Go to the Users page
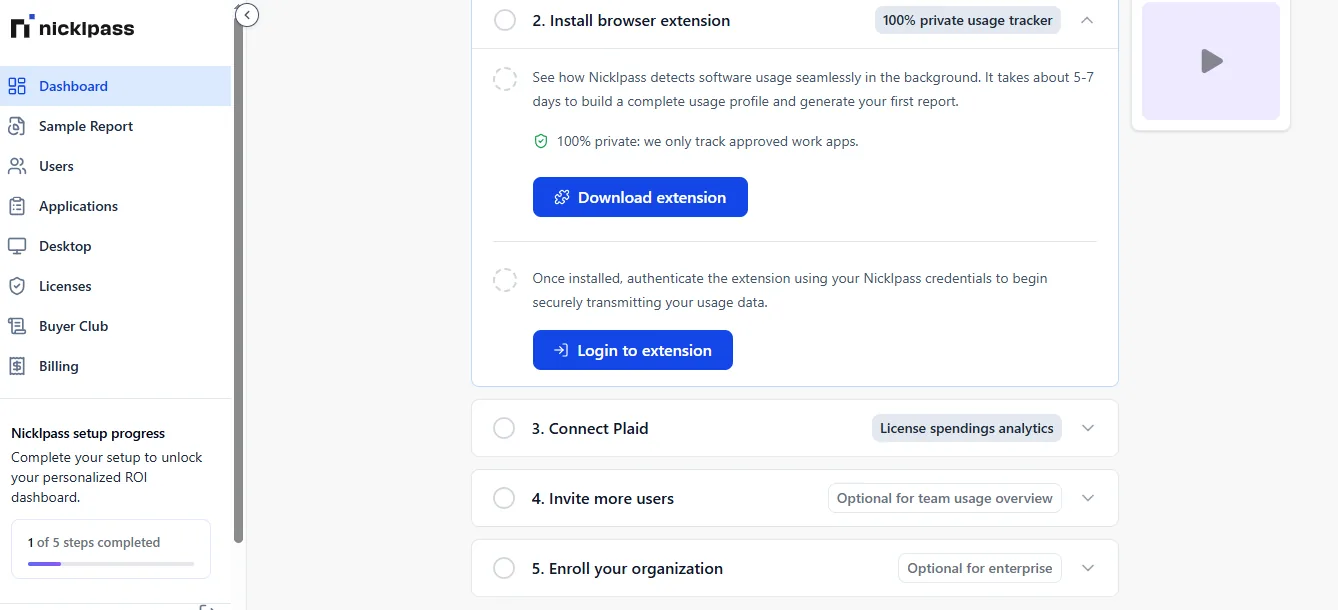The width and height of the screenshot is (1338, 610). pos(115,166)
